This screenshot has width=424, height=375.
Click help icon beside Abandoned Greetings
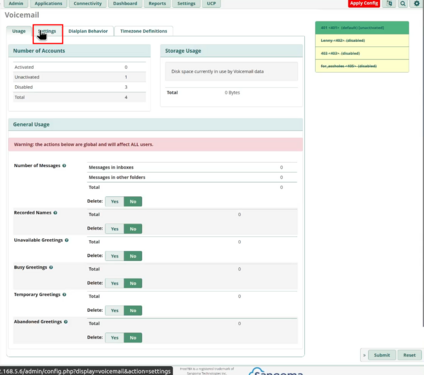pos(66,322)
